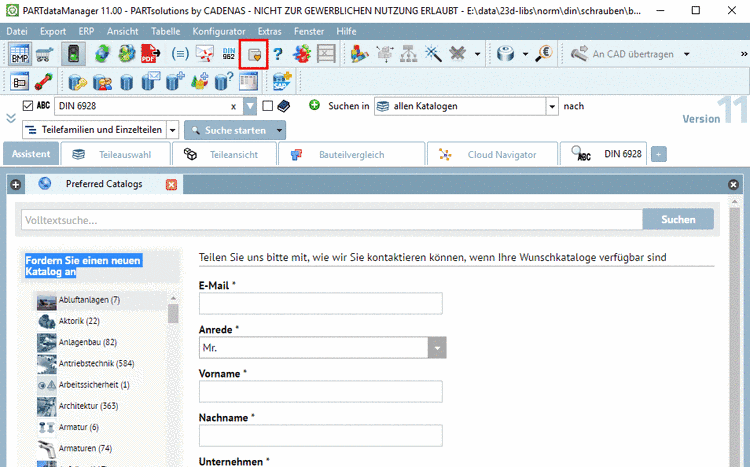Open the Extras menu
Viewport: 750px width, 467px height.
point(269,32)
